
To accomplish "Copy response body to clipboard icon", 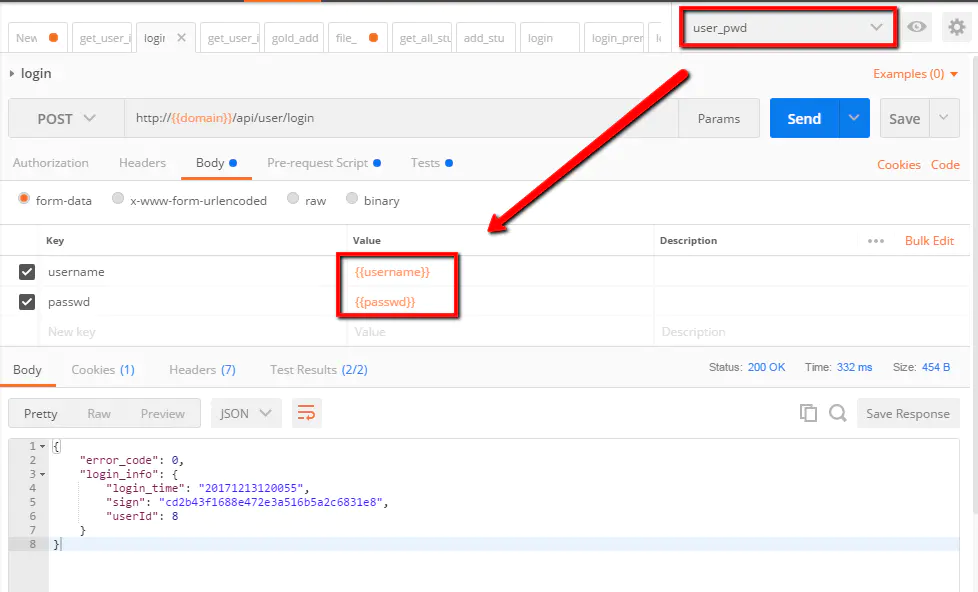I will (808, 413).
